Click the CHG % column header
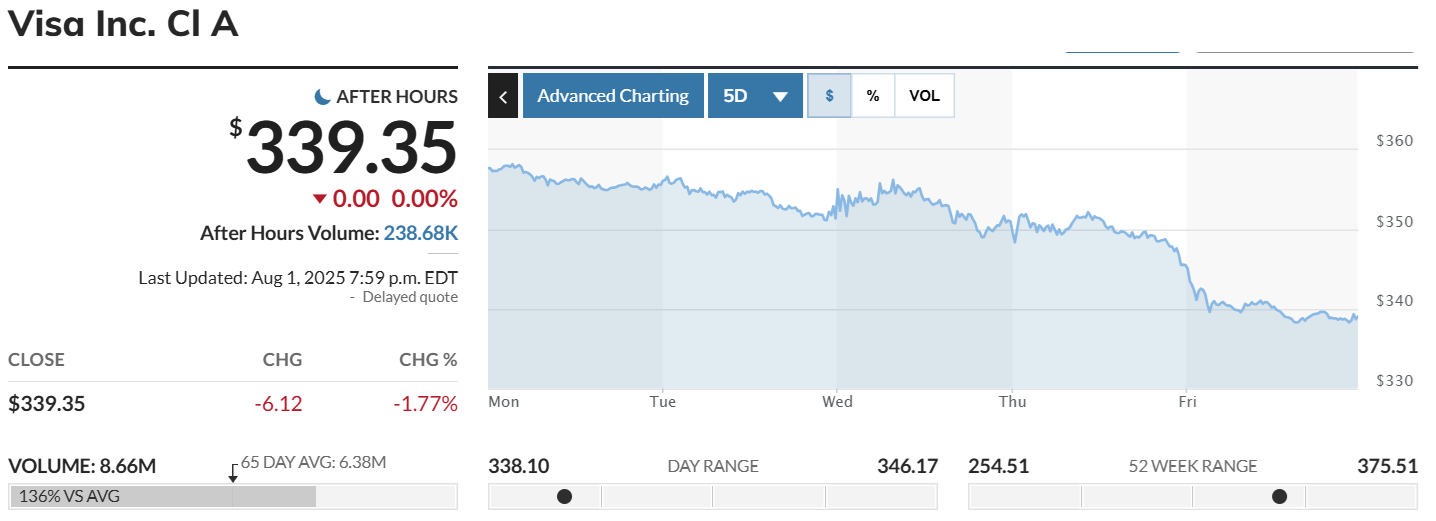Viewport: 1436px width, 521px height. point(428,360)
